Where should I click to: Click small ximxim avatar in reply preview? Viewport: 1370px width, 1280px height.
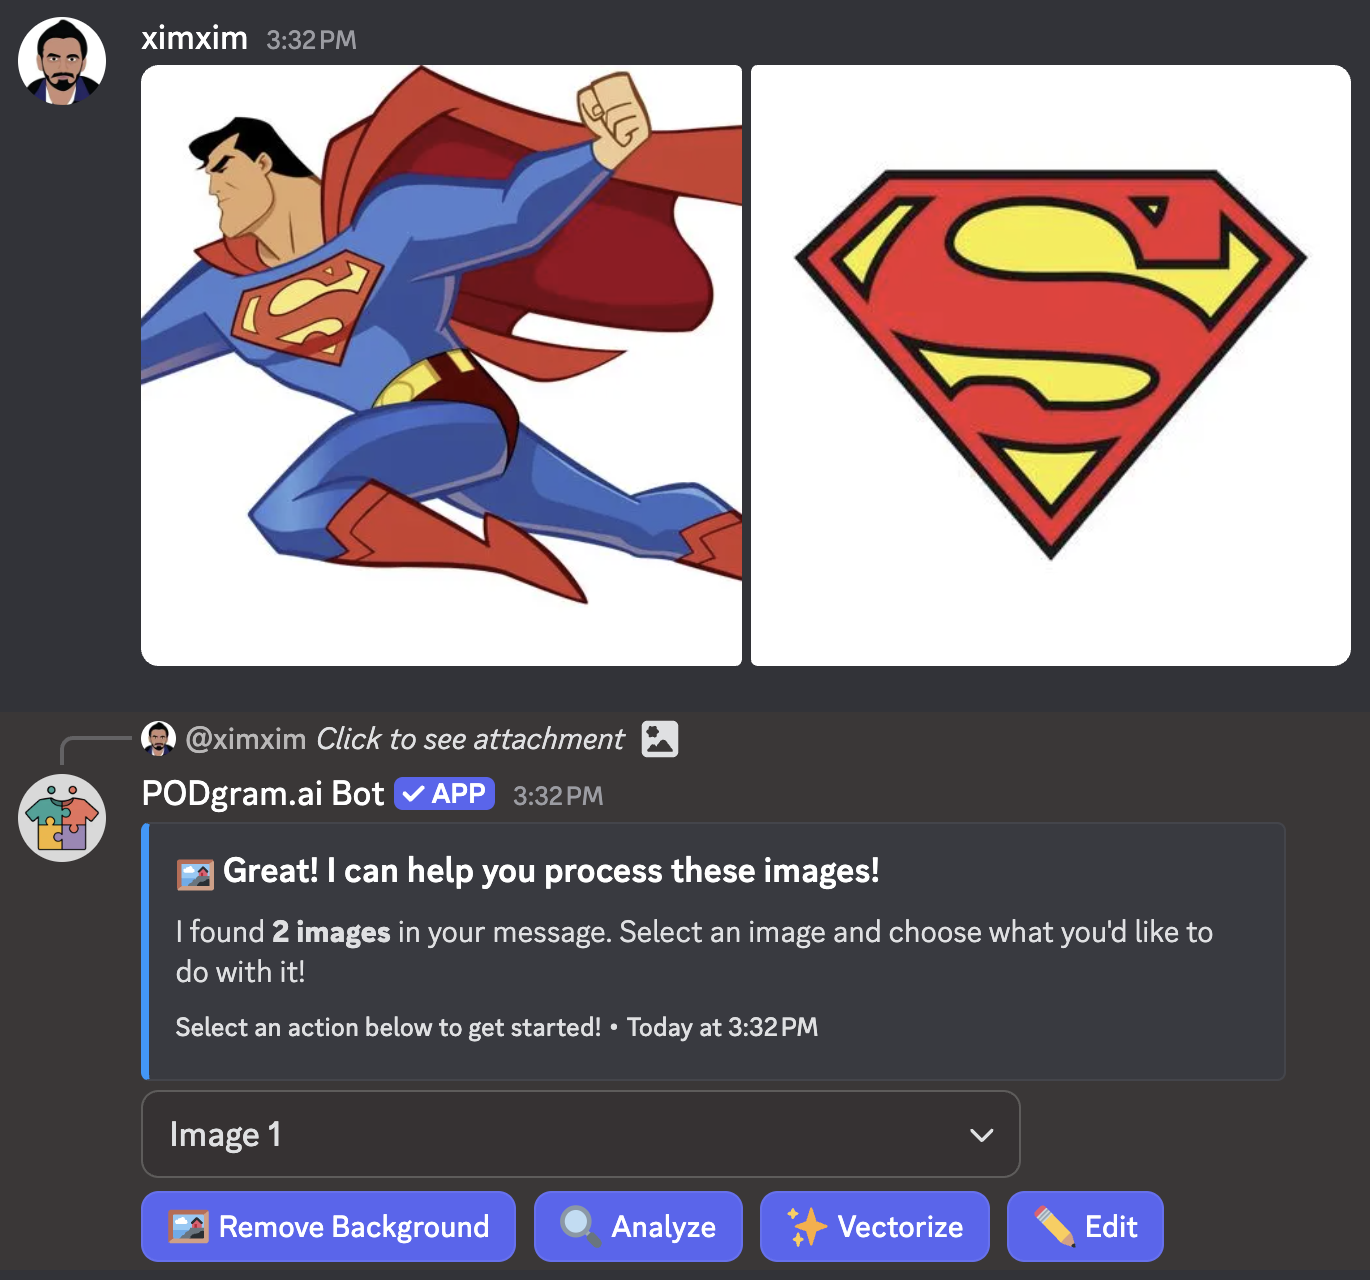pyautogui.click(x=158, y=739)
